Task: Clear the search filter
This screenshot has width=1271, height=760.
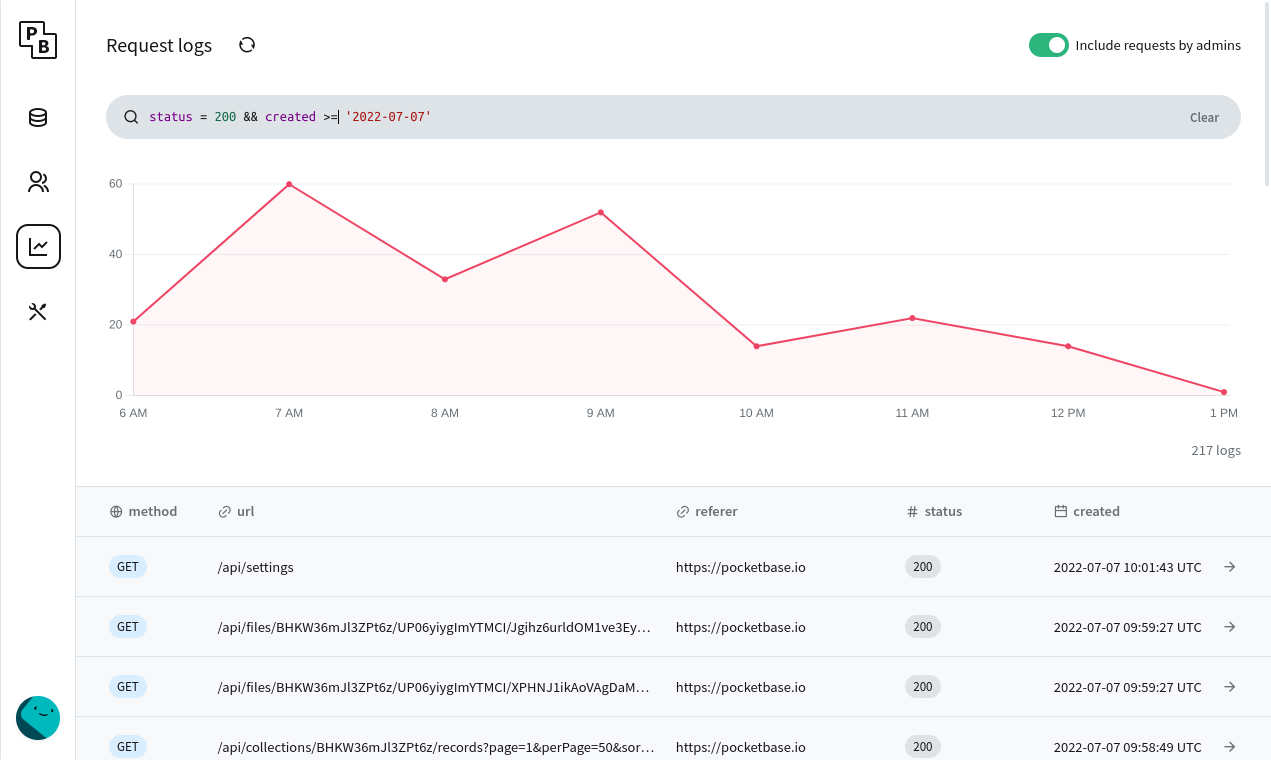Action: click(x=1204, y=117)
